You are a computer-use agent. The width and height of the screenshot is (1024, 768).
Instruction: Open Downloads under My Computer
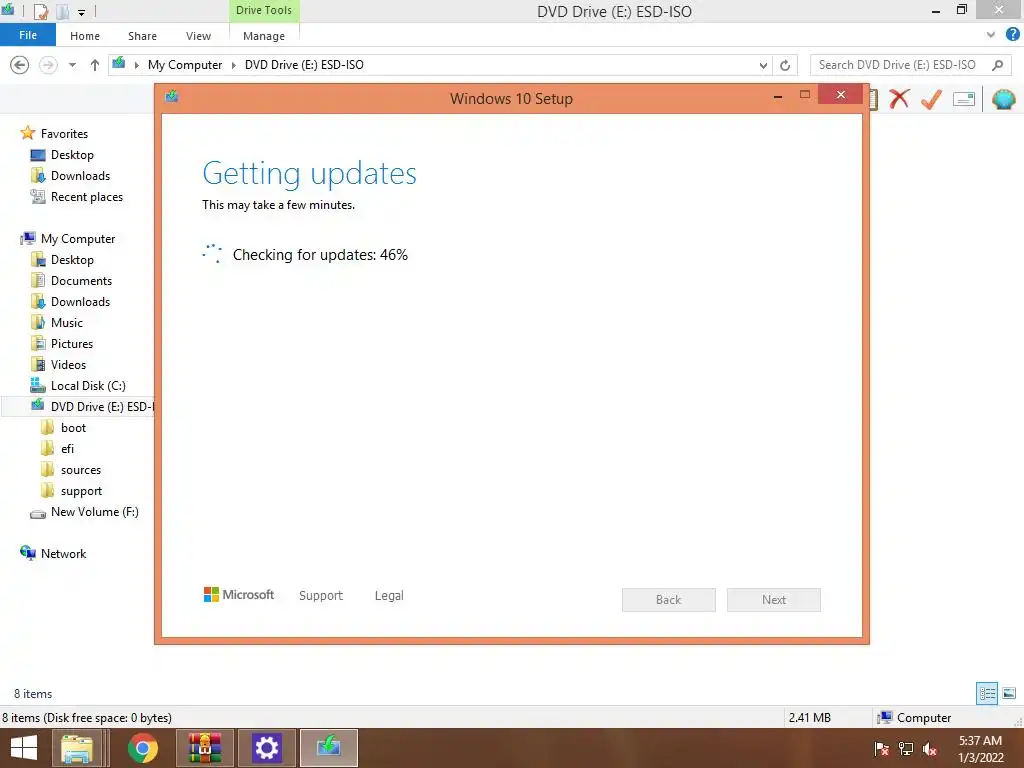(80, 302)
